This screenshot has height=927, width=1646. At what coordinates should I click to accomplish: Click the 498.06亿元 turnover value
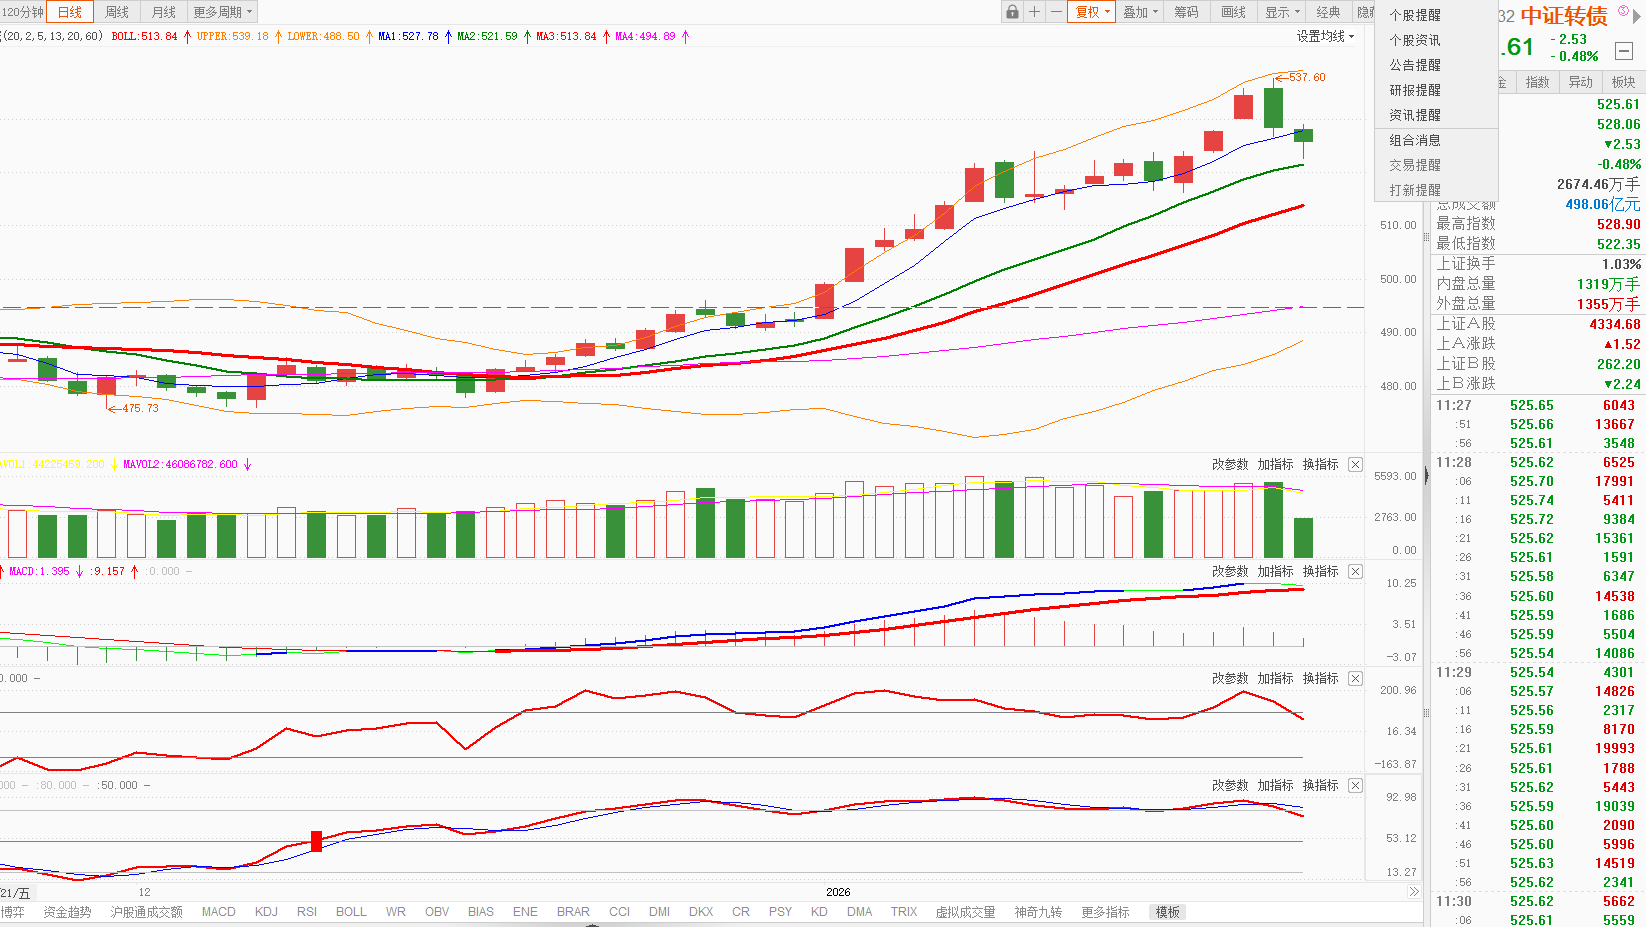(1603, 204)
